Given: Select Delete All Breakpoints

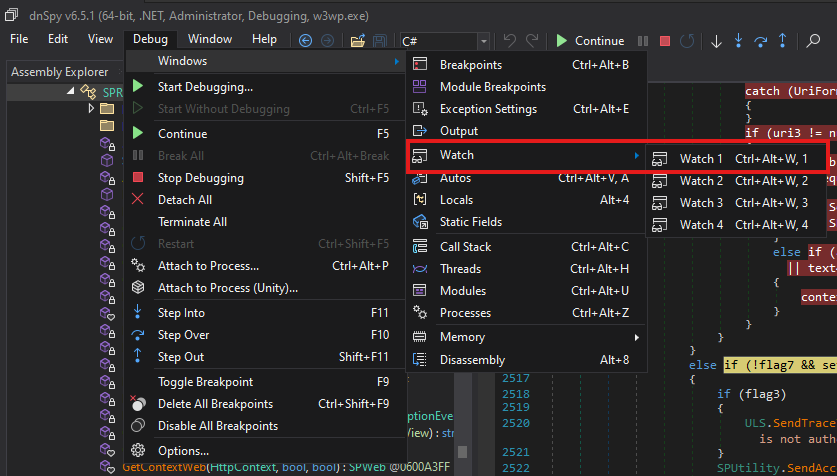Looking at the screenshot, I should 265,404.
